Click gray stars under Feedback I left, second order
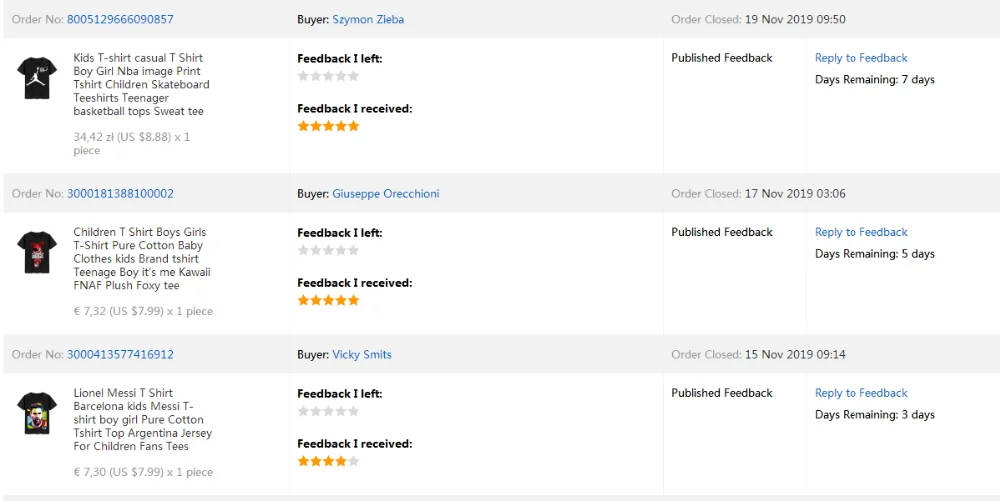The height and width of the screenshot is (501, 1000). [328, 250]
